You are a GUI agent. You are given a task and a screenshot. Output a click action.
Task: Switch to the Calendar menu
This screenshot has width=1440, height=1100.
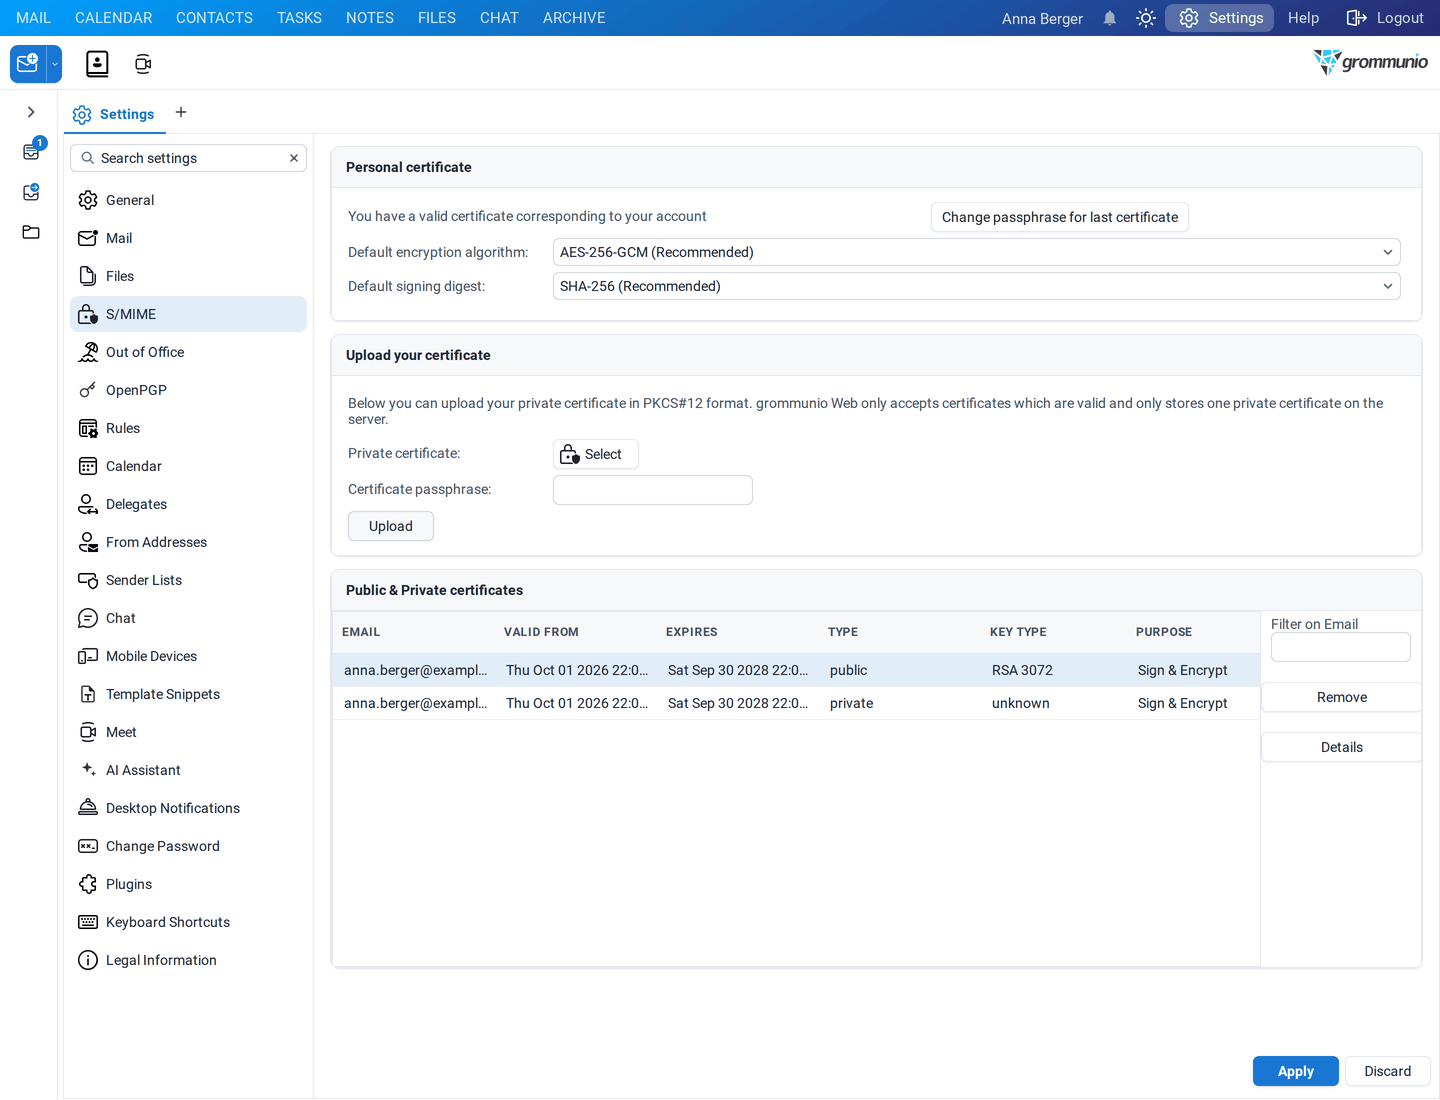114,18
